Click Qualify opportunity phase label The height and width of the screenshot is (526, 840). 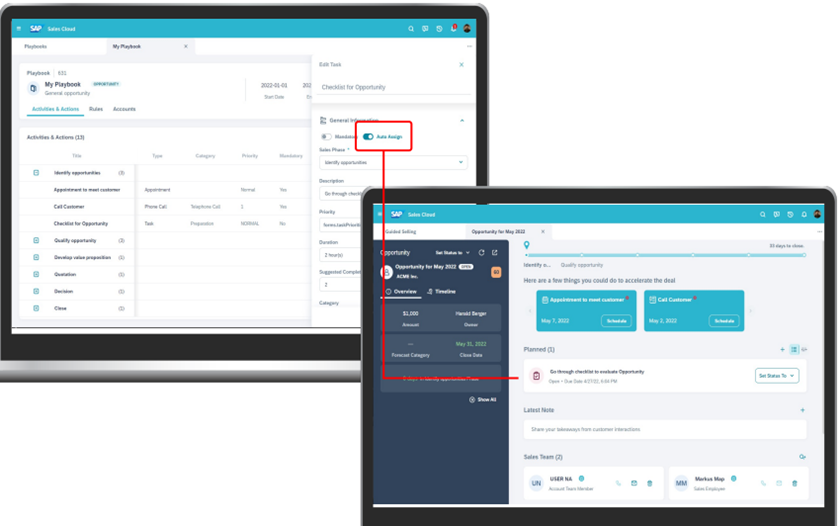tap(582, 265)
